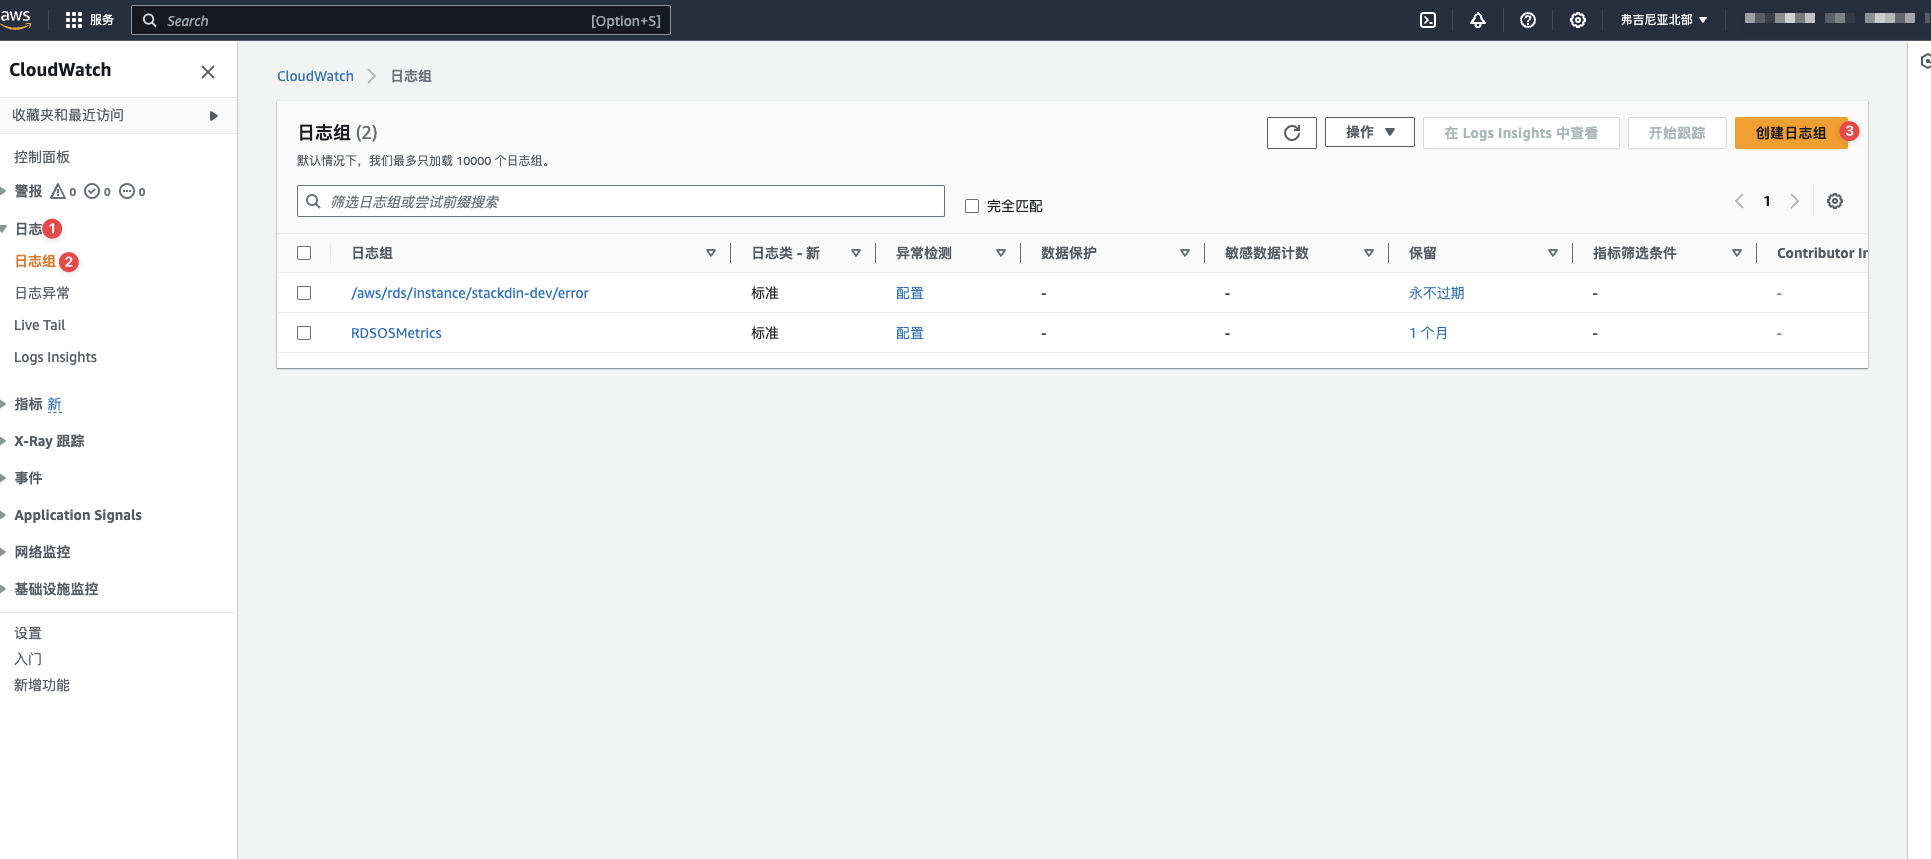Open Logs Insights in the sidebar
The width and height of the screenshot is (1931, 859).
(55, 357)
